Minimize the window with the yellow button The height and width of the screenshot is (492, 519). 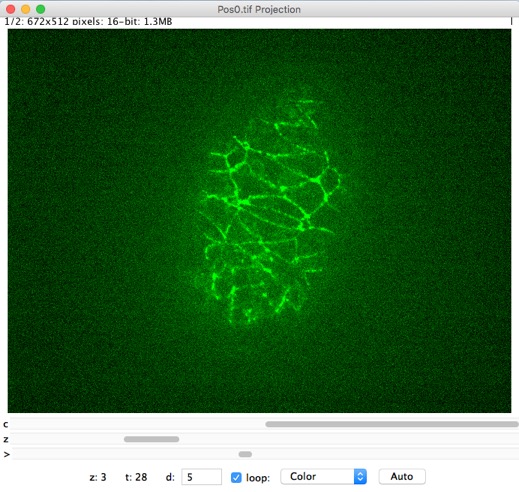(x=26, y=9)
